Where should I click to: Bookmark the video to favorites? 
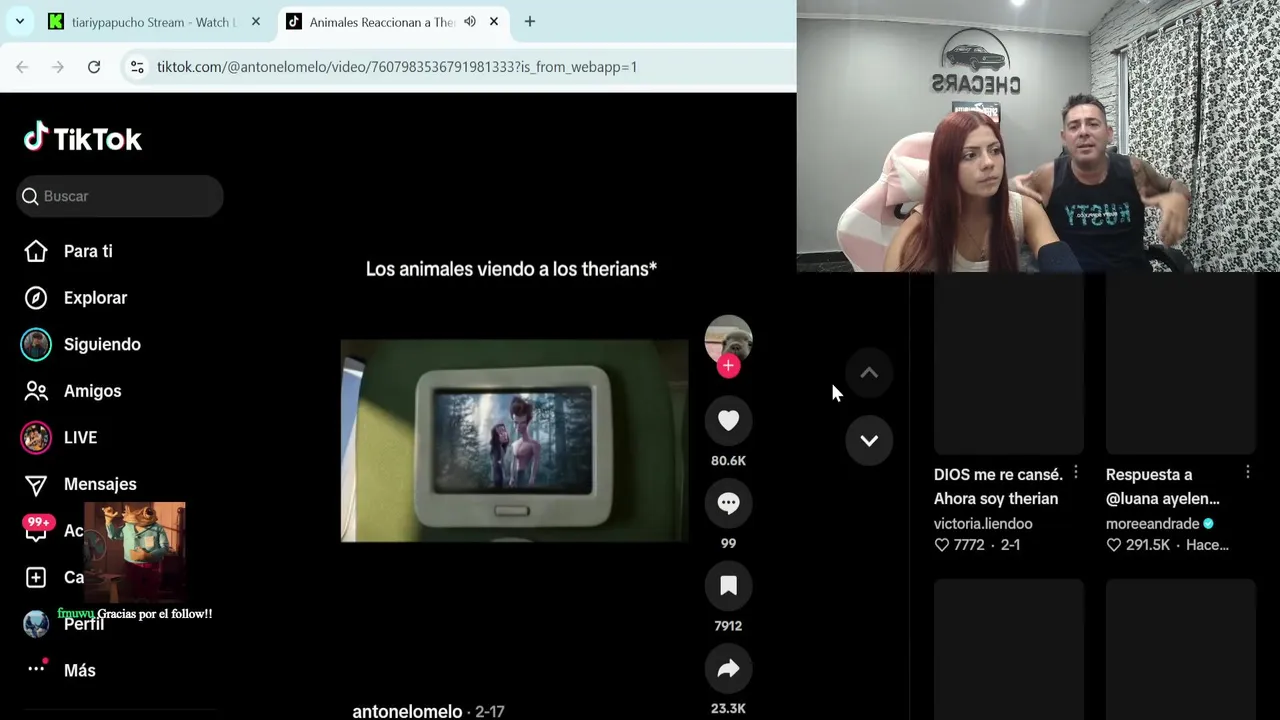click(x=728, y=586)
